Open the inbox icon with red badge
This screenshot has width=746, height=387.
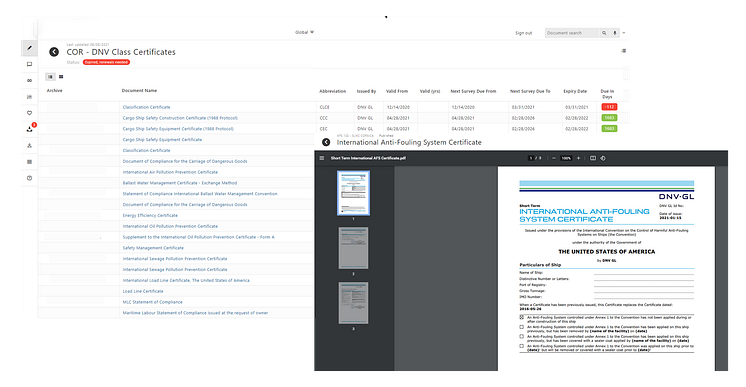click(x=29, y=129)
